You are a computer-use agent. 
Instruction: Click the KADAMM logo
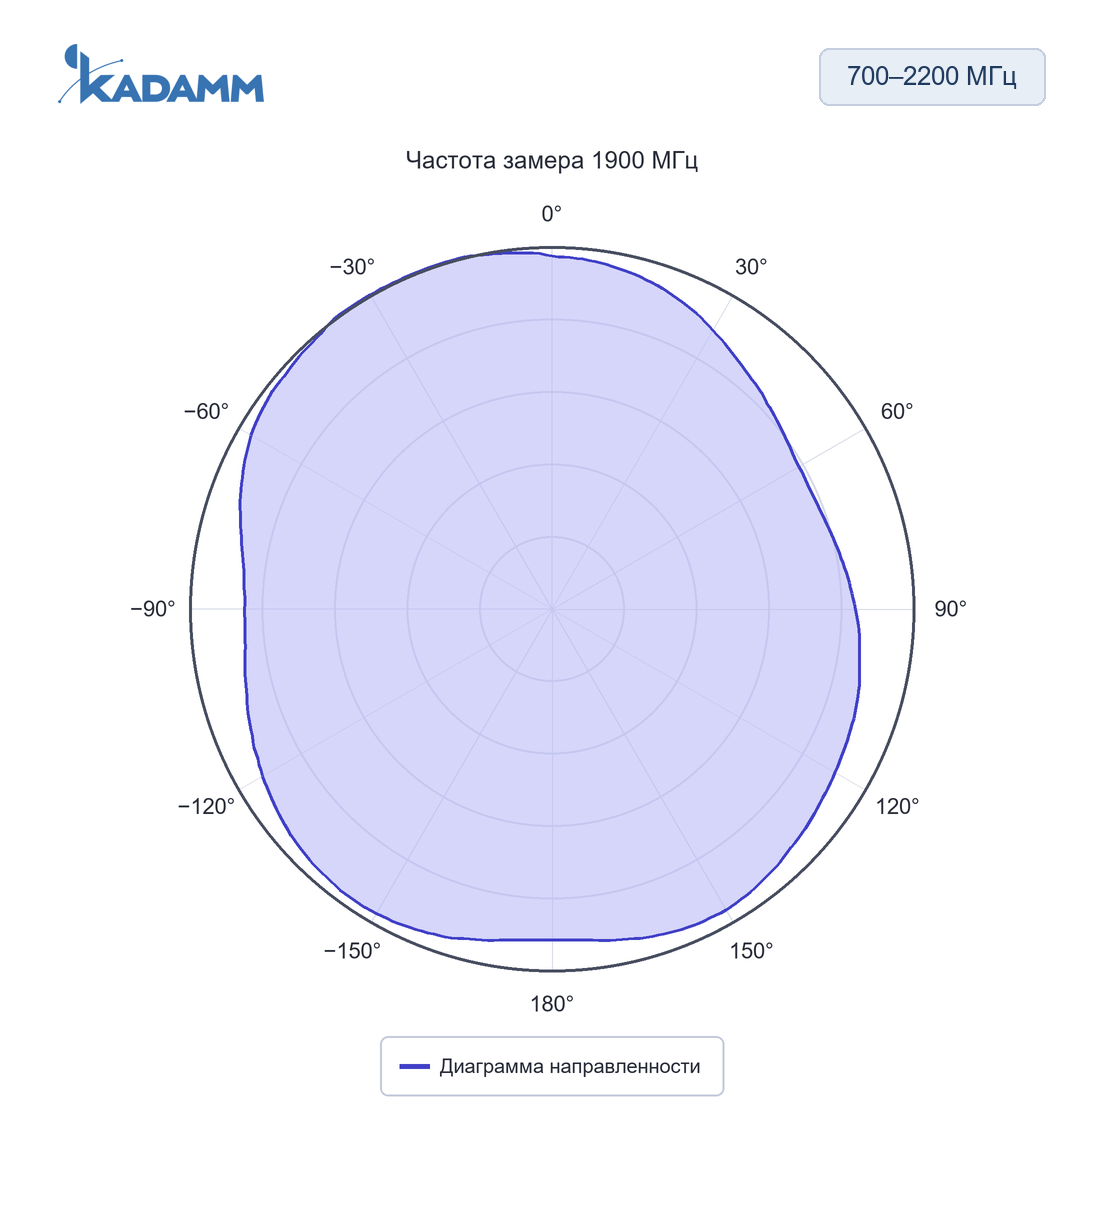(161, 74)
